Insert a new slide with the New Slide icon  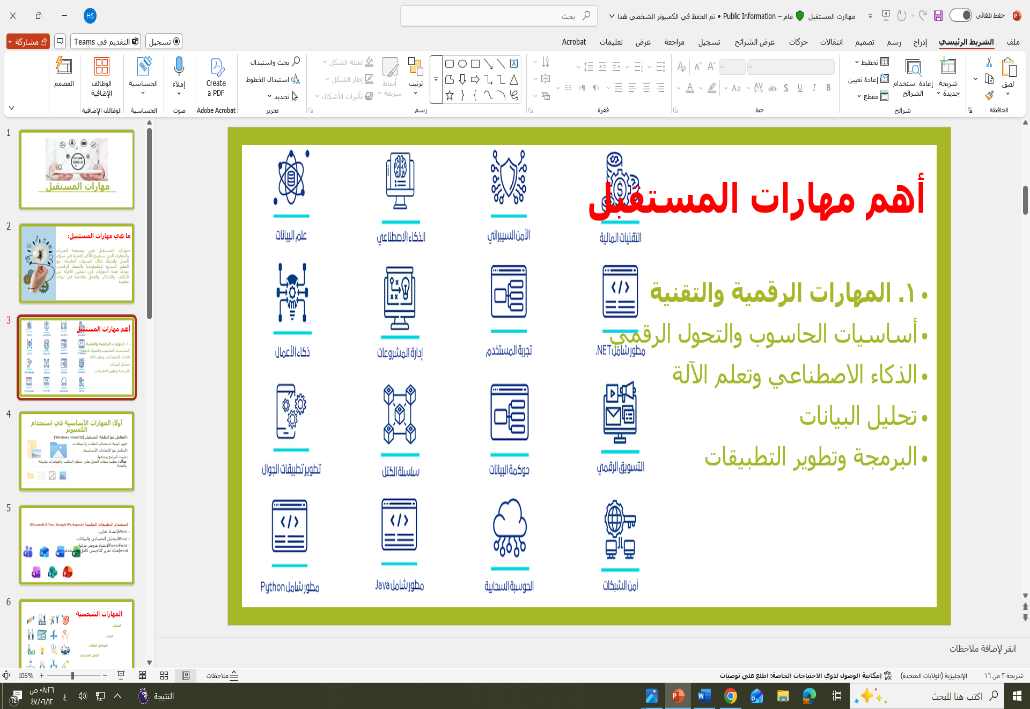tap(948, 67)
